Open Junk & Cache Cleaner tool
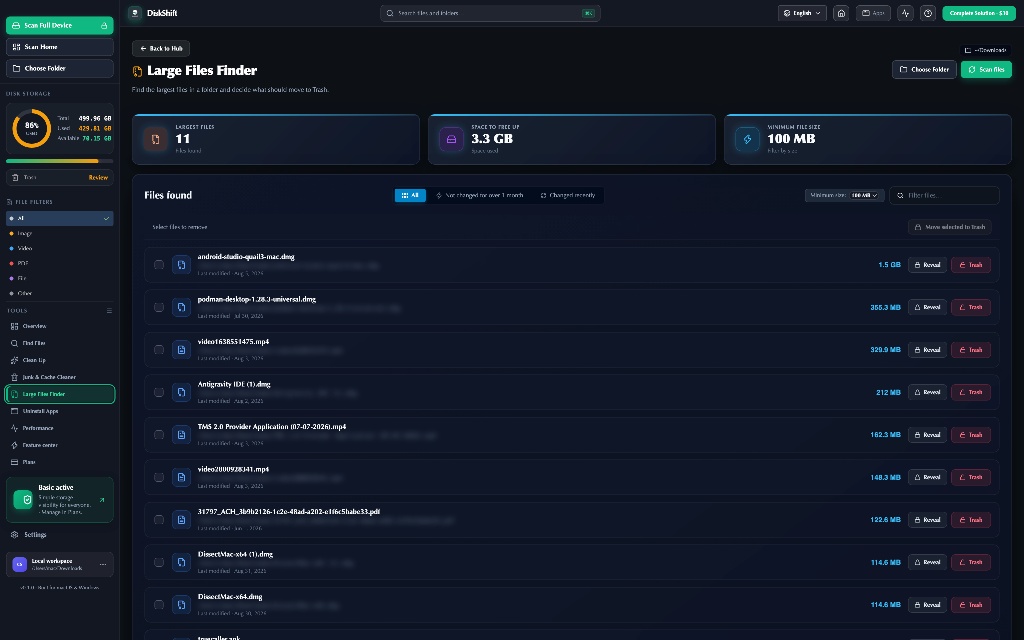Image resolution: width=1024 pixels, height=640 pixels. 59,377
